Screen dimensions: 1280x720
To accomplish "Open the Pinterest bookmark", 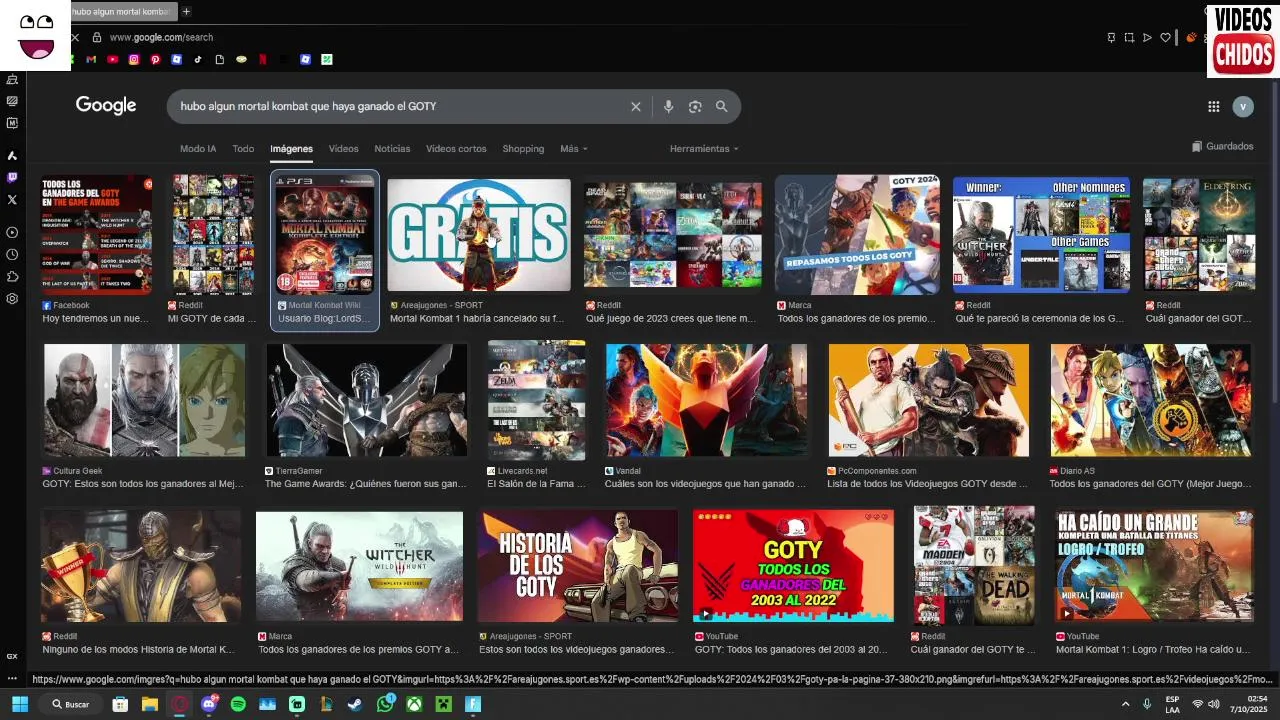I will pyautogui.click(x=155, y=59).
